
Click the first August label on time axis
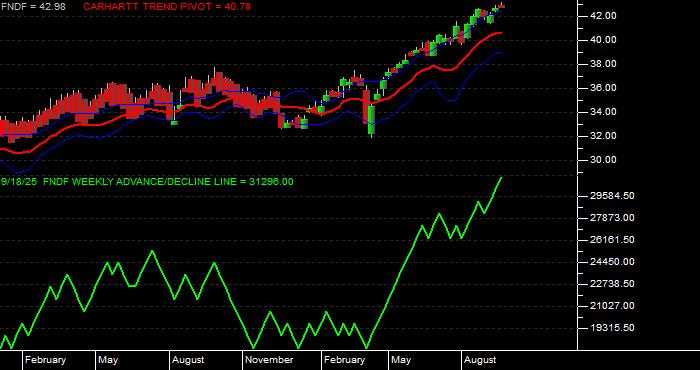188,360
